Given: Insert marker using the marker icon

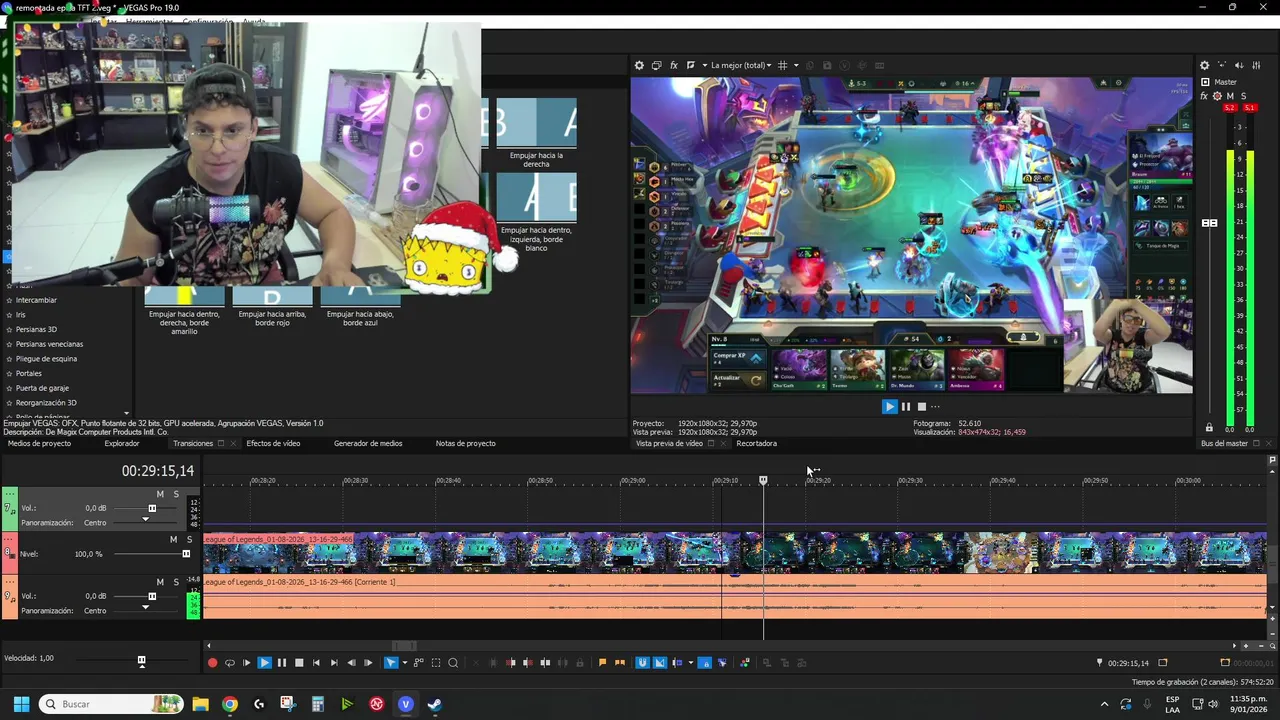Looking at the screenshot, I should pyautogui.click(x=602, y=662).
